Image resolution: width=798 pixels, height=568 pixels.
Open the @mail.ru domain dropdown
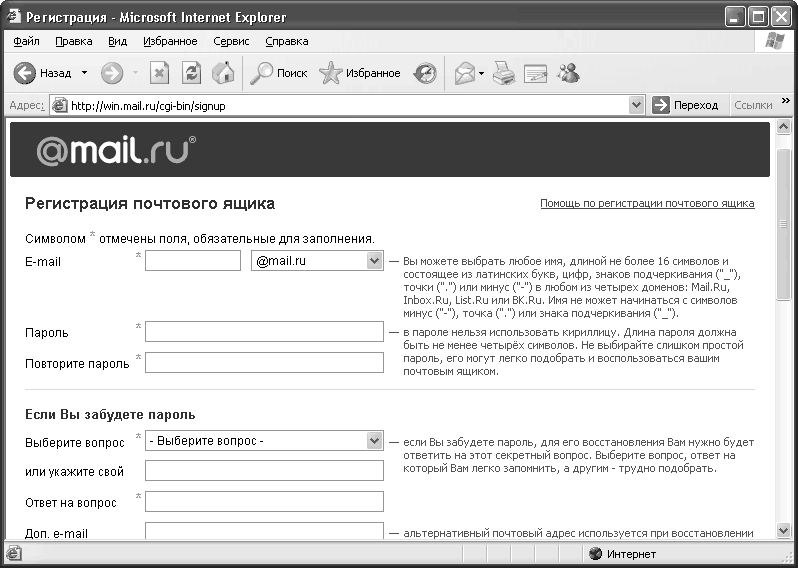pos(317,261)
